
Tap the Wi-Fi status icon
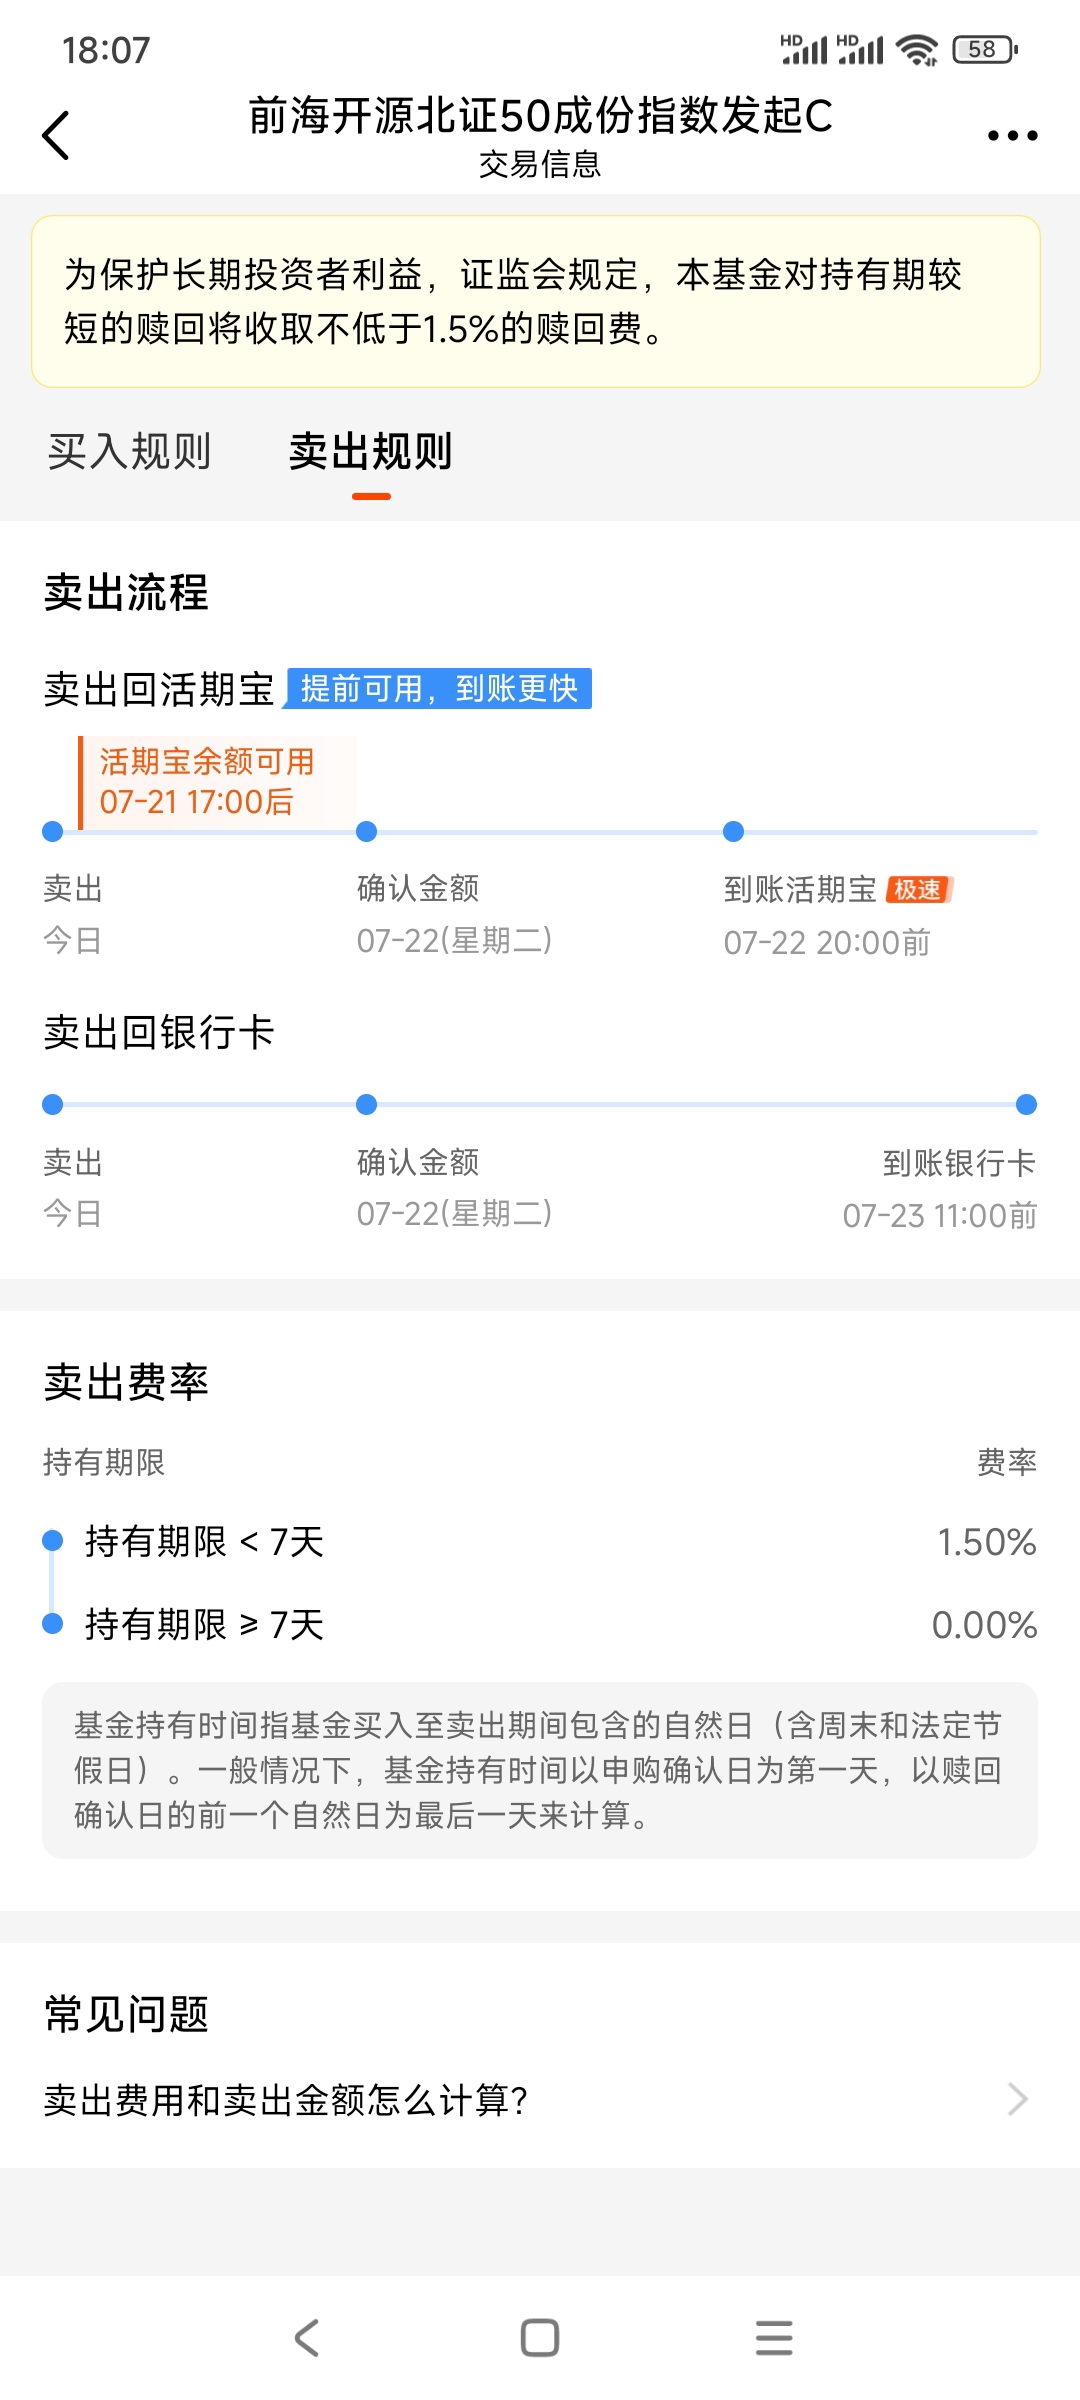[x=916, y=49]
